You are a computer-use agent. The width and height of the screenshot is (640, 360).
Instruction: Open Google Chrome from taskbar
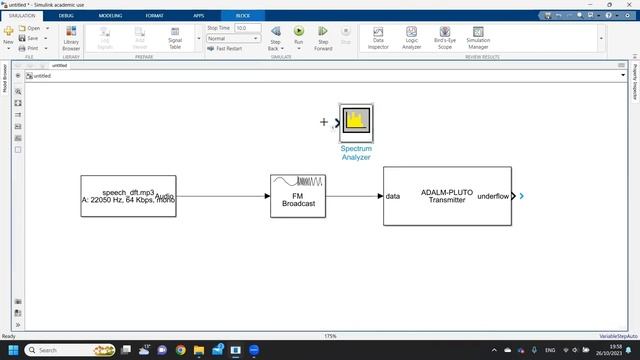[x=180, y=350]
